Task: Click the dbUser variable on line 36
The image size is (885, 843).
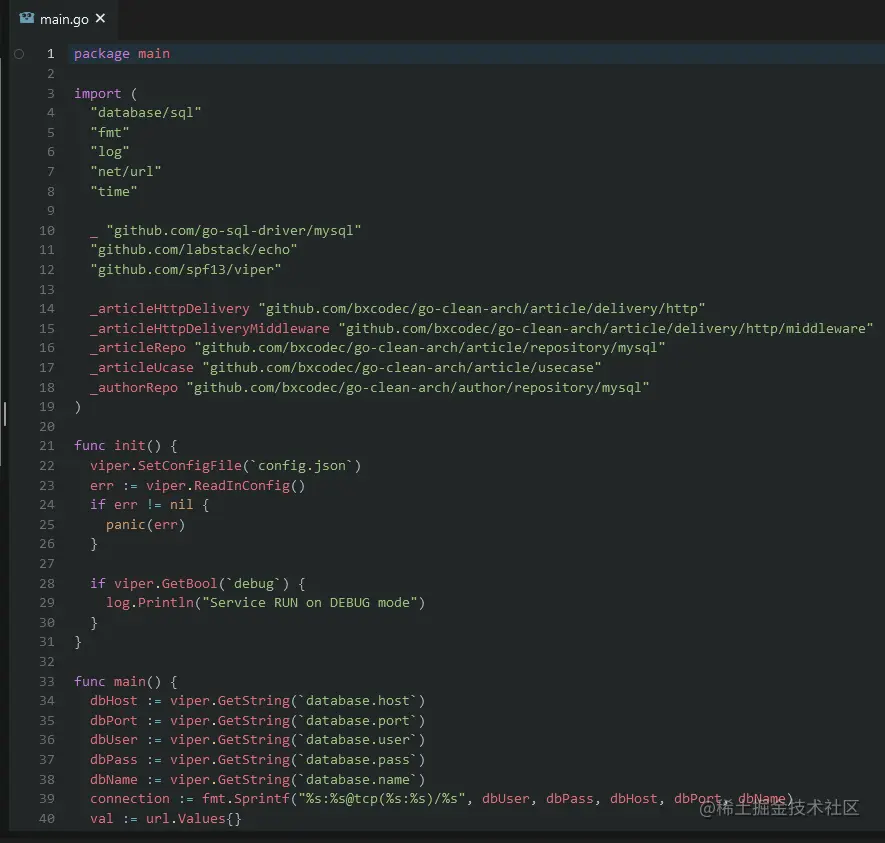Action: (113, 740)
